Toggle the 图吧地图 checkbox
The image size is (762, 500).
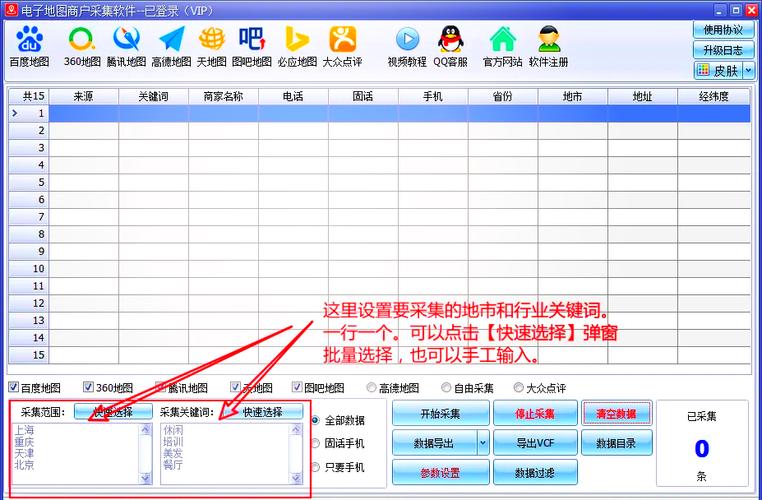pyautogui.click(x=298, y=388)
